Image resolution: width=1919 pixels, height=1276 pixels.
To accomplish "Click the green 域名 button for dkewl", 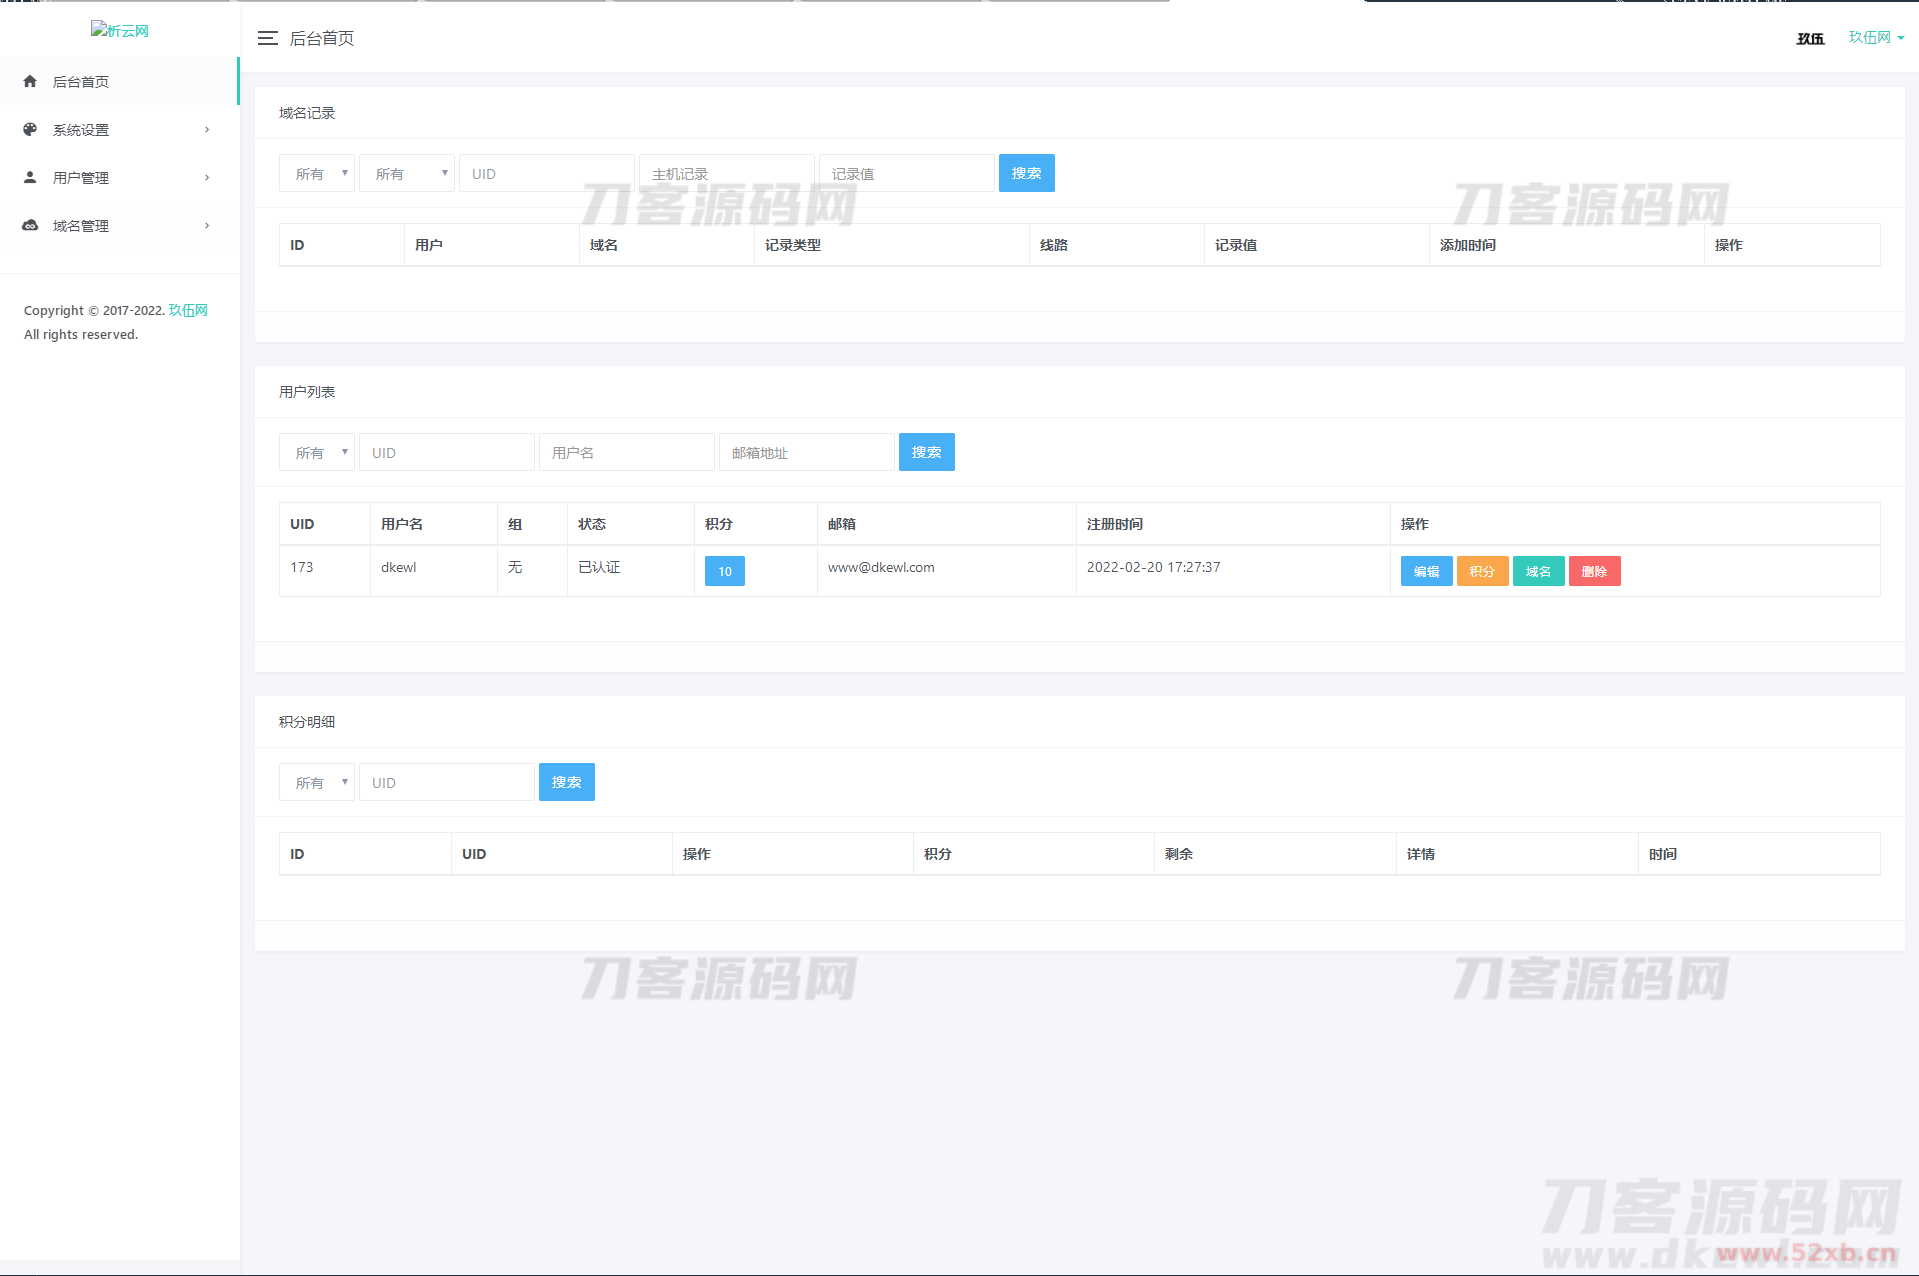I will [1538, 572].
